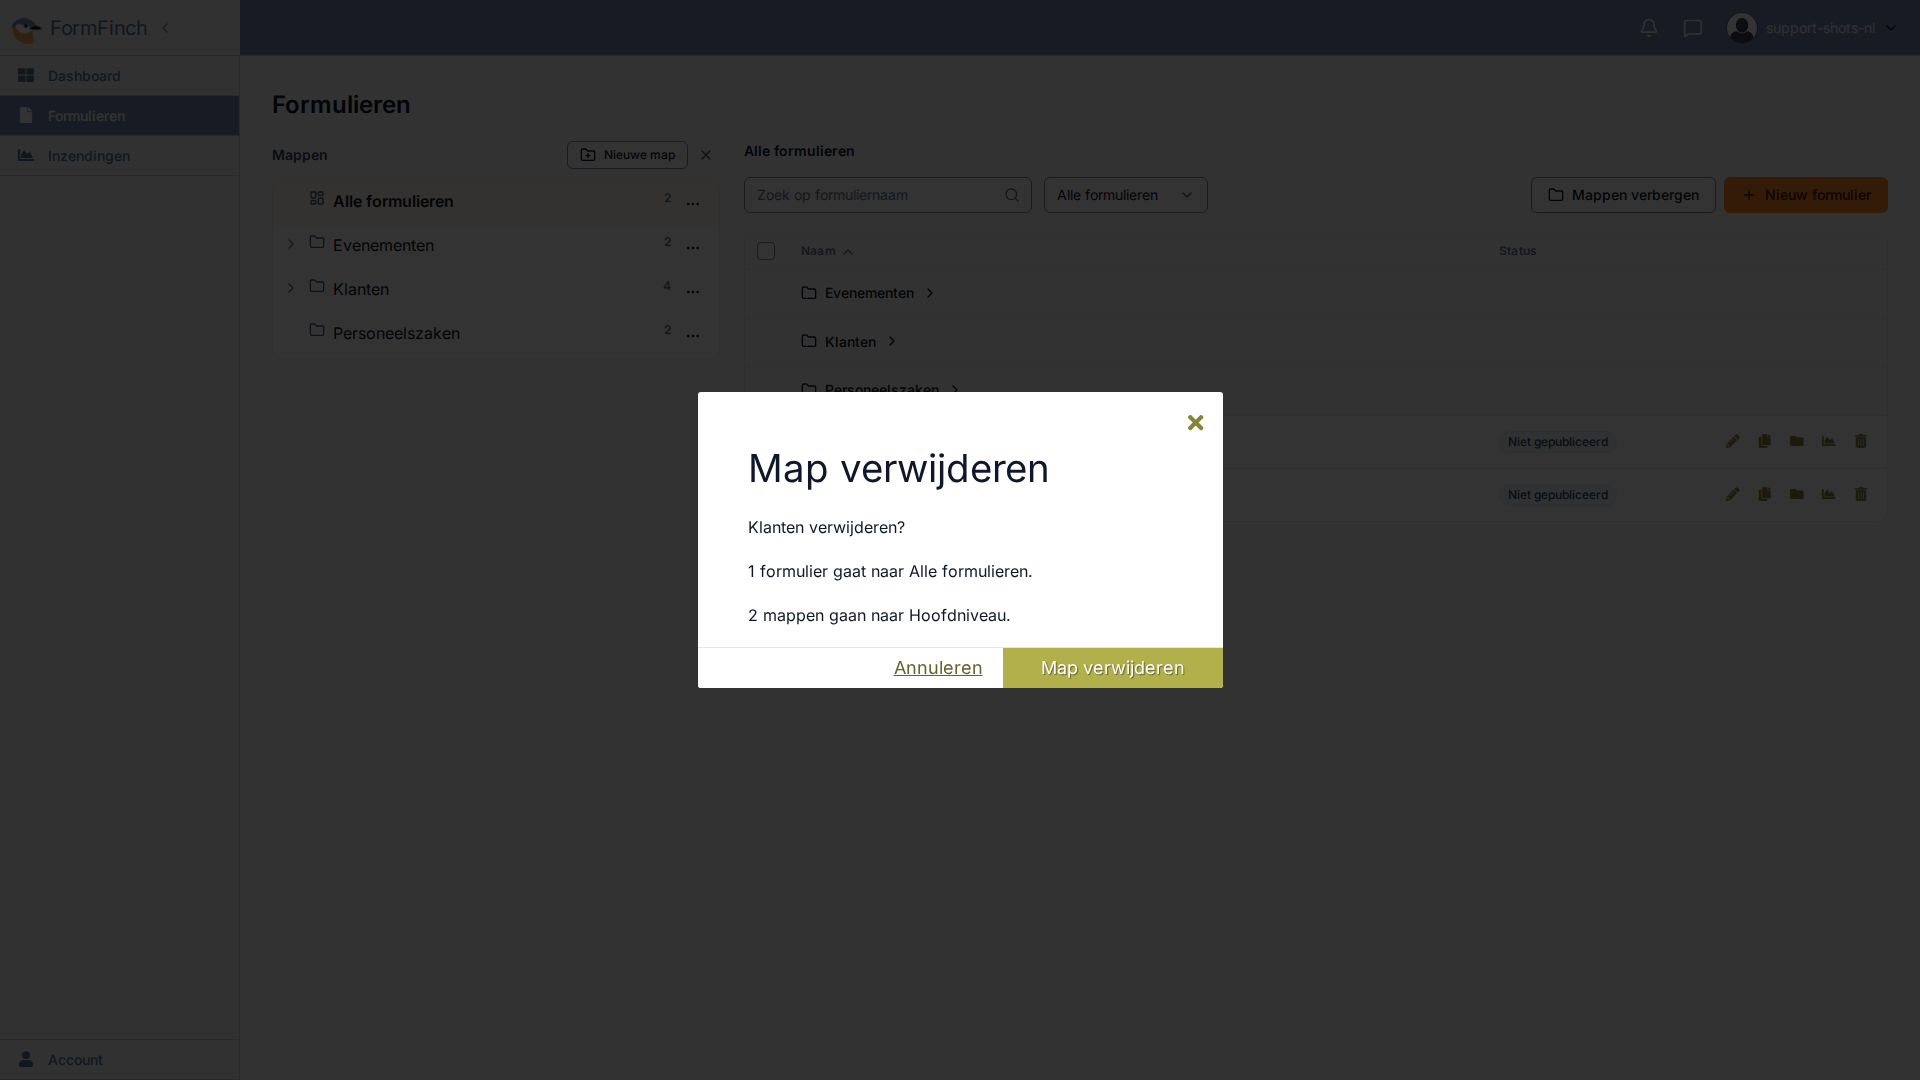Click the Nieuwe map button
1920x1080 pixels.
point(627,155)
